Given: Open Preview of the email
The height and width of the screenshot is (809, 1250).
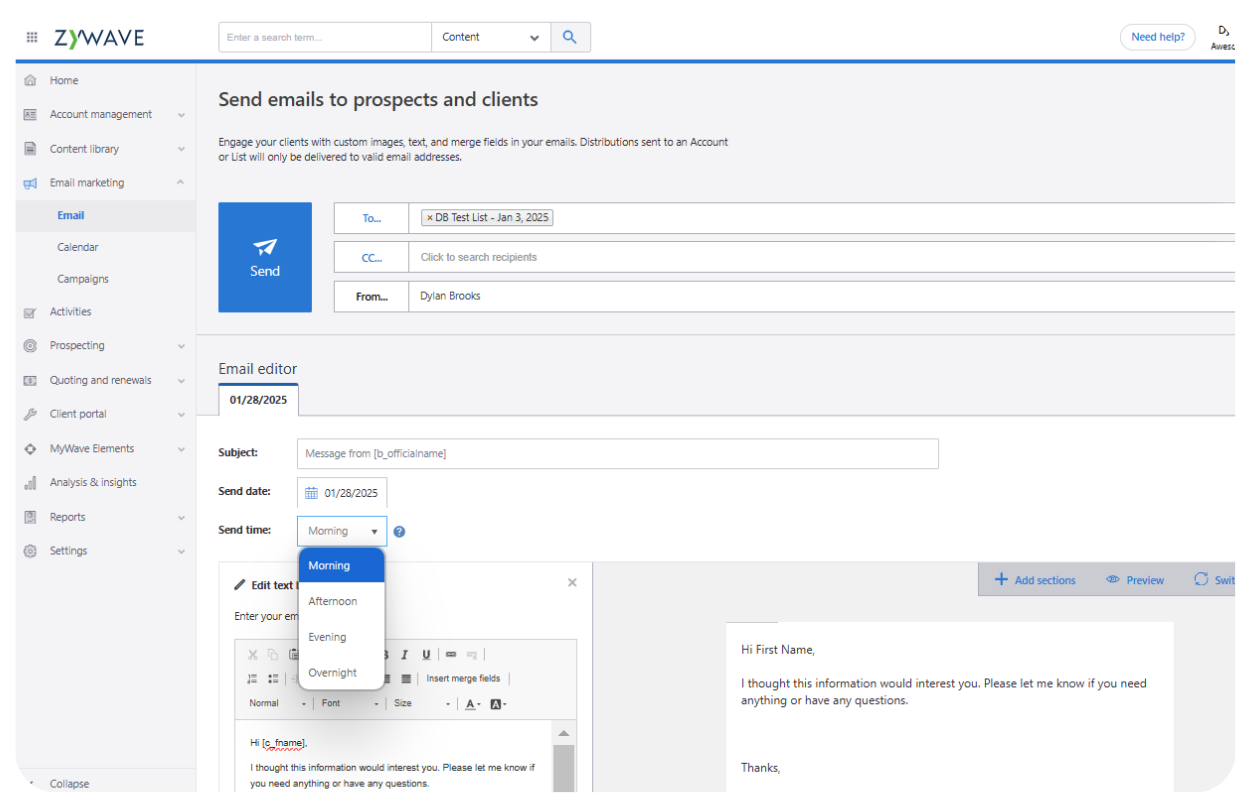Looking at the screenshot, I should [1135, 580].
